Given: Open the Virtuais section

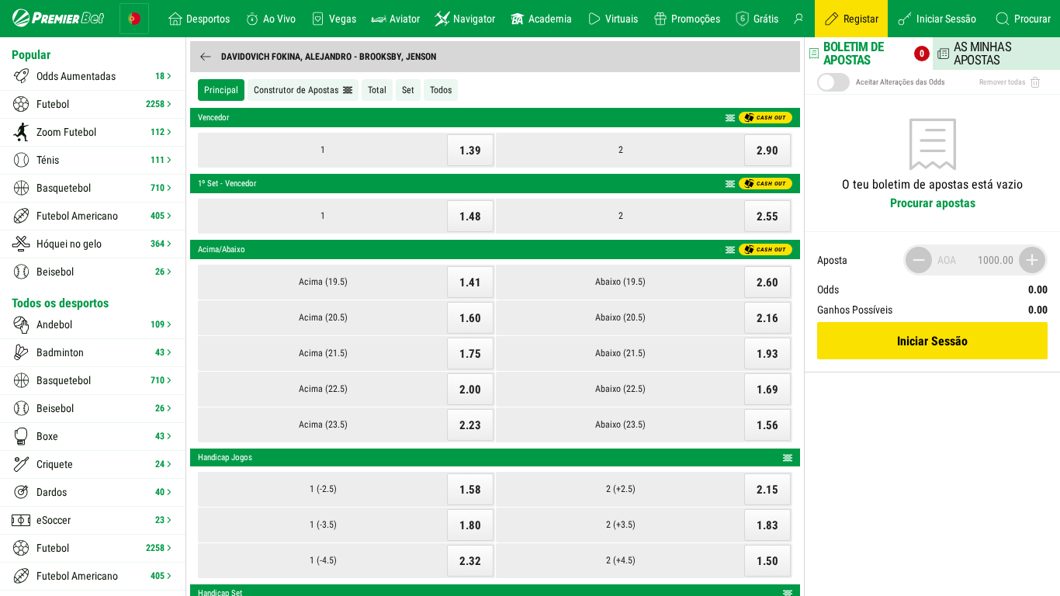Looking at the screenshot, I should pos(612,19).
